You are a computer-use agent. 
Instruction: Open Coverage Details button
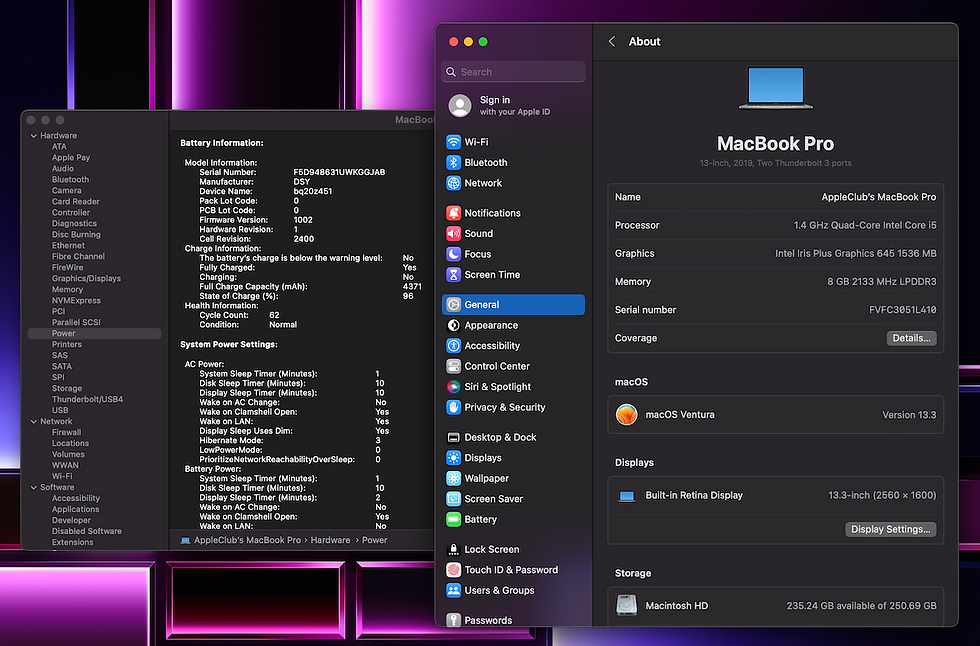pyautogui.click(x=911, y=338)
